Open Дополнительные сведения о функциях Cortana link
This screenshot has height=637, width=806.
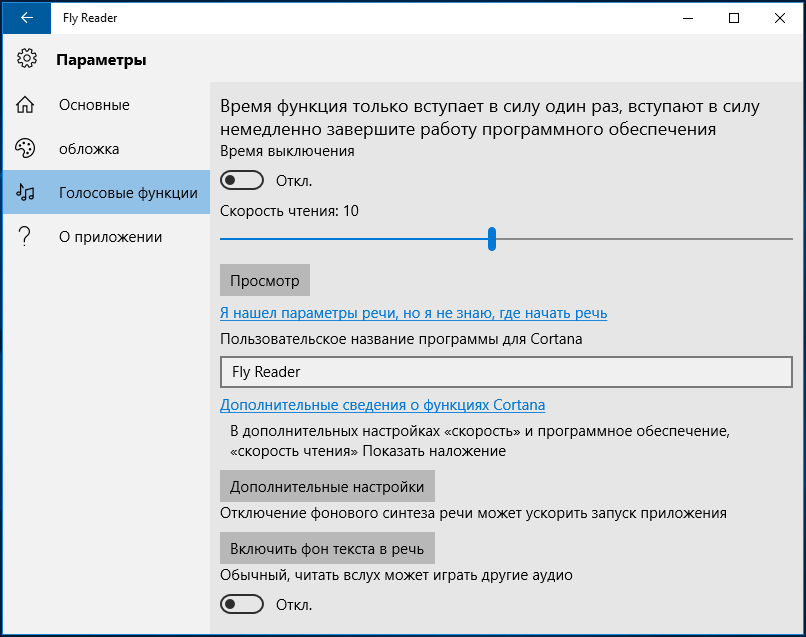382,405
